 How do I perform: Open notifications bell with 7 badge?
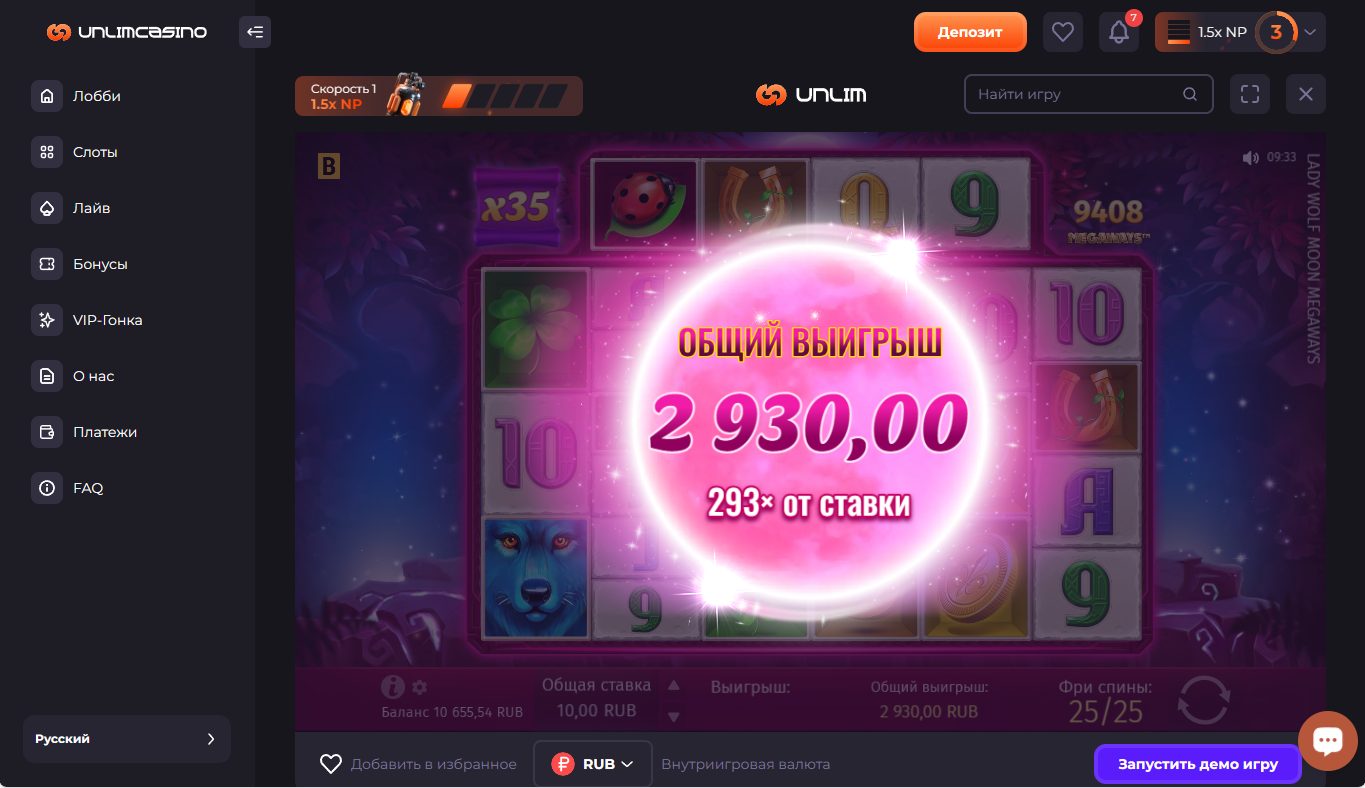[1119, 32]
